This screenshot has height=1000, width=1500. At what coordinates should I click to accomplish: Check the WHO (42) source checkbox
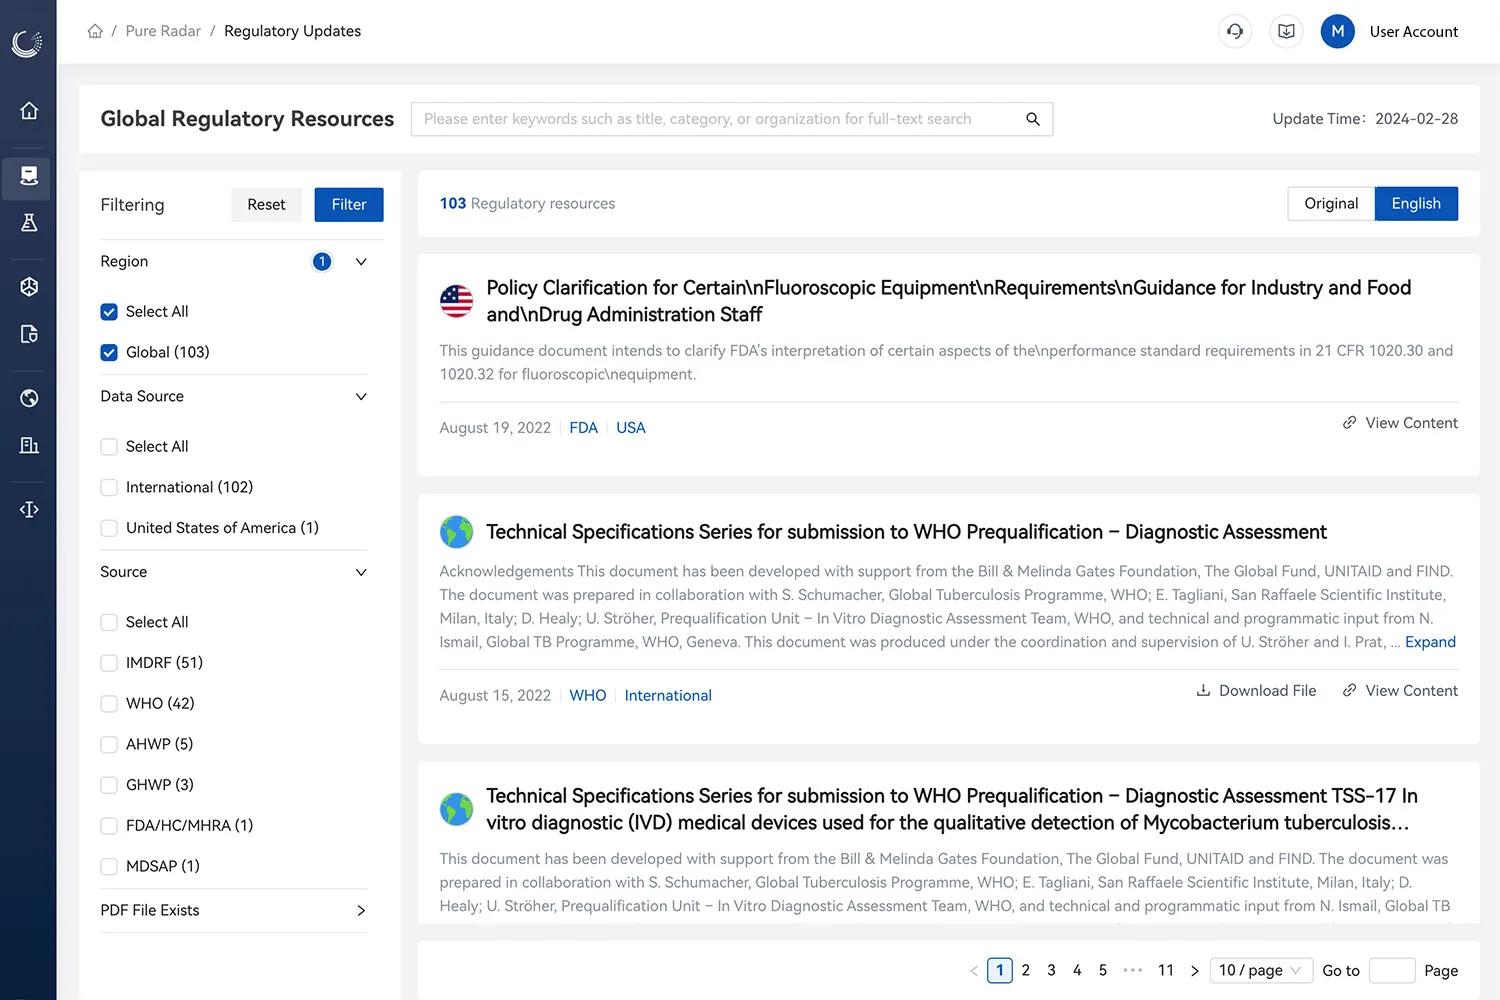(108, 703)
